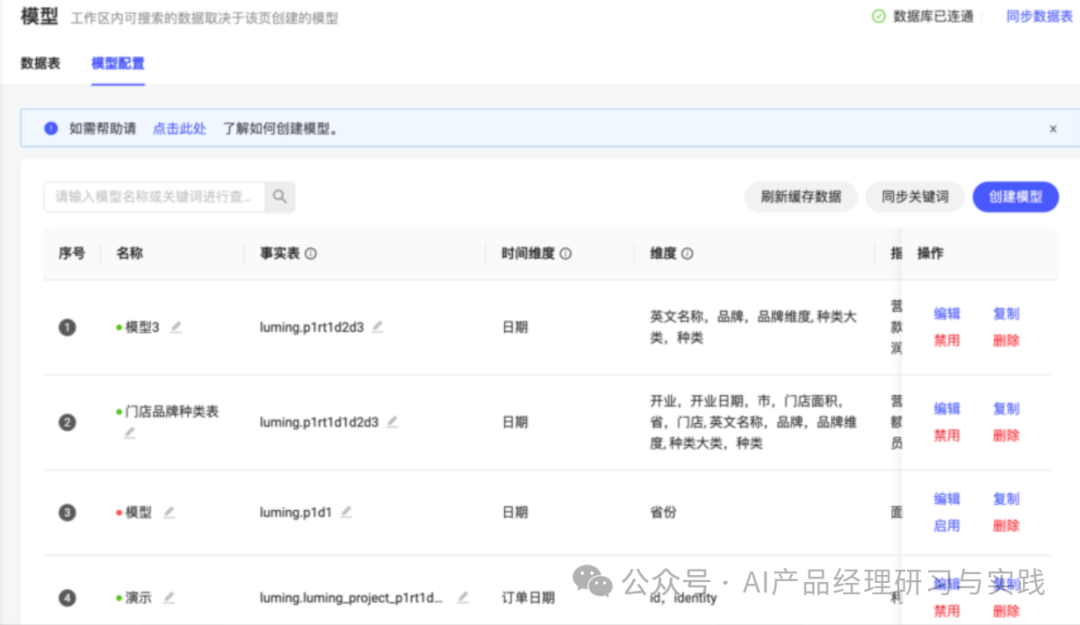Switch to the 数据表 tab
The width and height of the screenshot is (1080, 625).
41,63
